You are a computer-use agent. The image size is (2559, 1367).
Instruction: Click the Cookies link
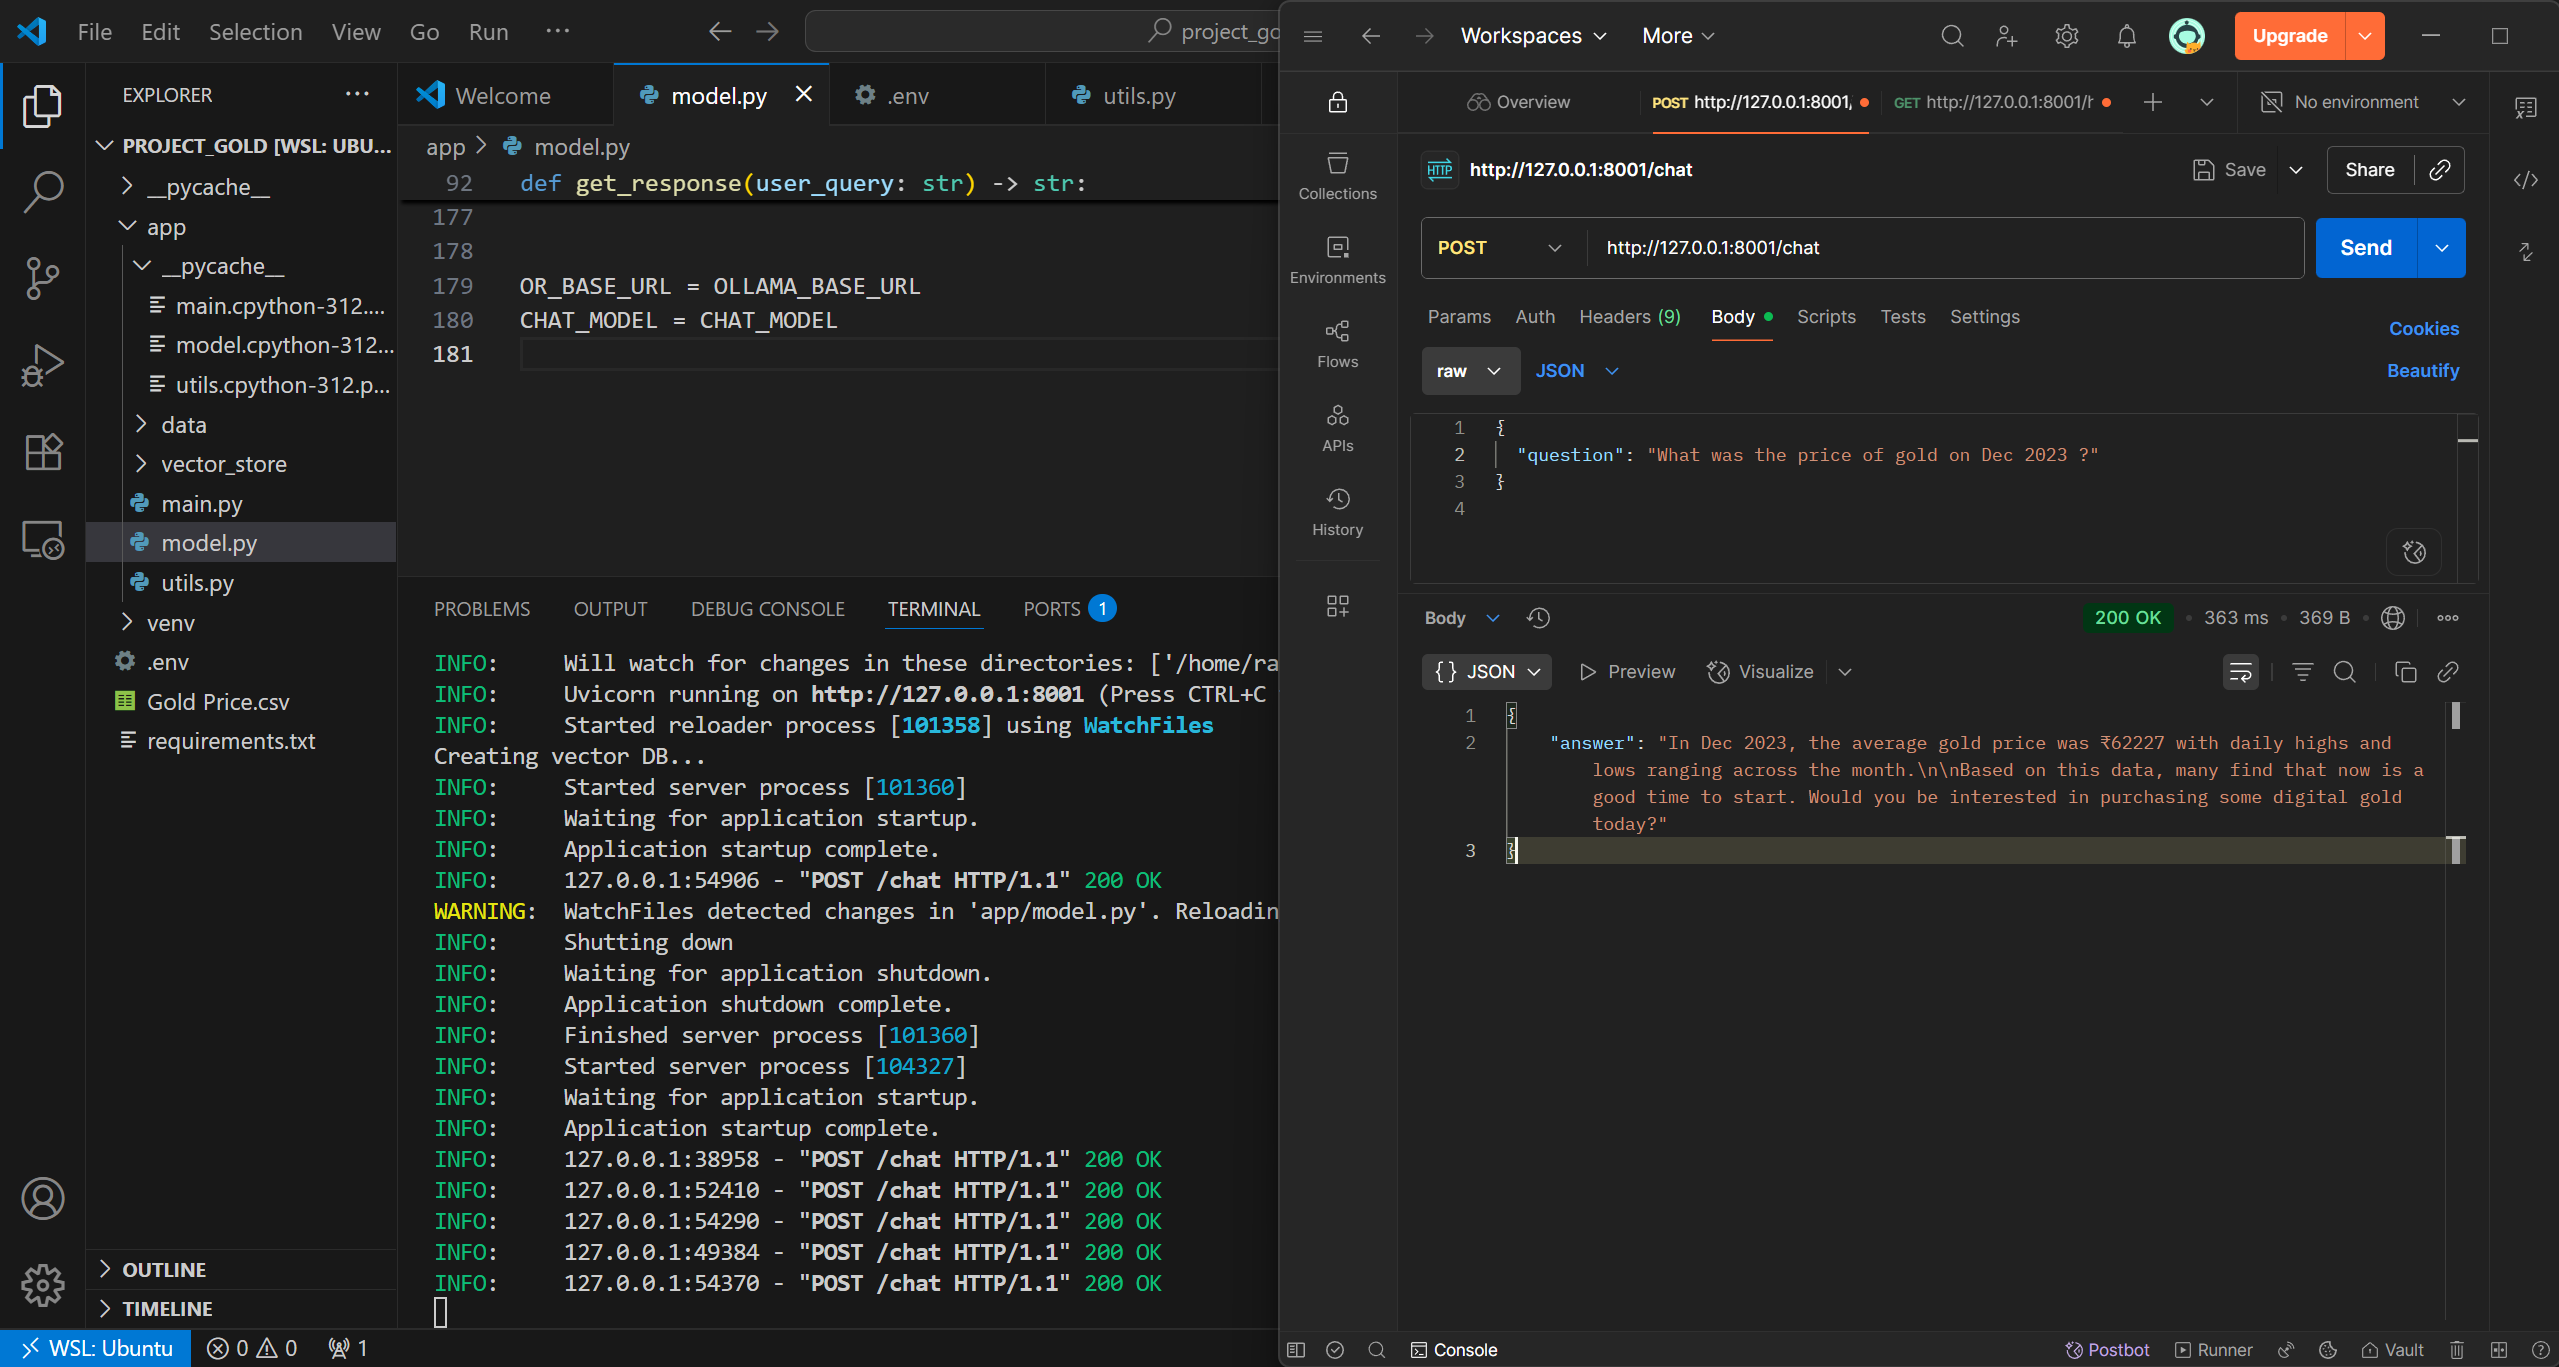click(x=2423, y=329)
